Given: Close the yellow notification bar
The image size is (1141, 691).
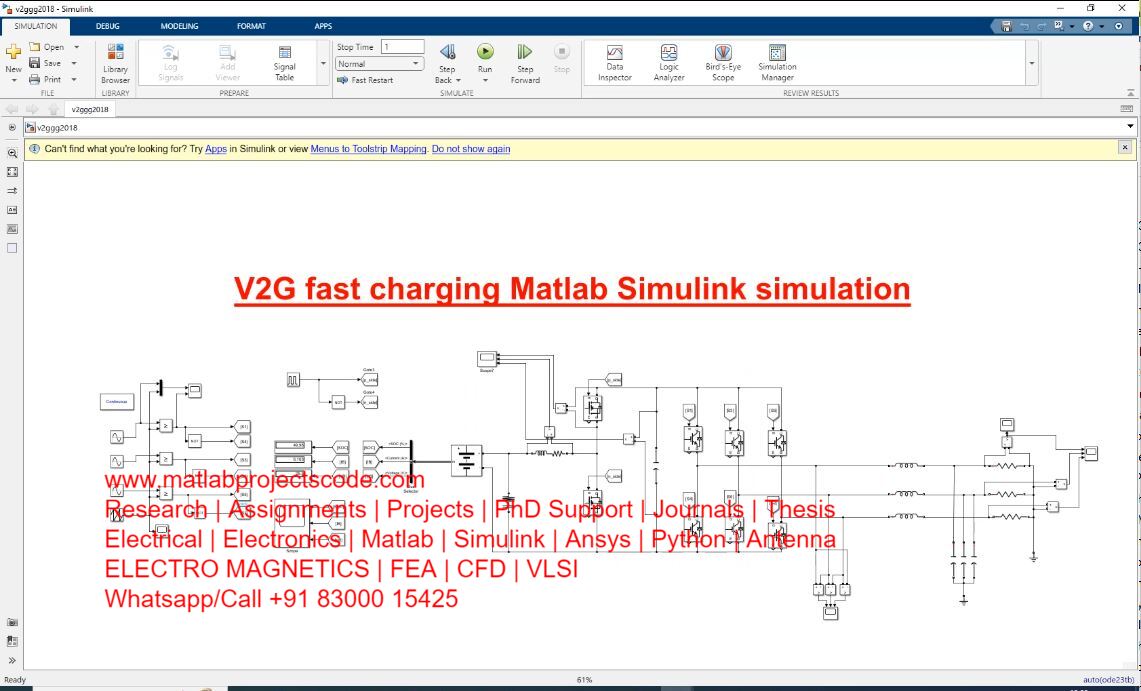Looking at the screenshot, I should click(x=1125, y=148).
